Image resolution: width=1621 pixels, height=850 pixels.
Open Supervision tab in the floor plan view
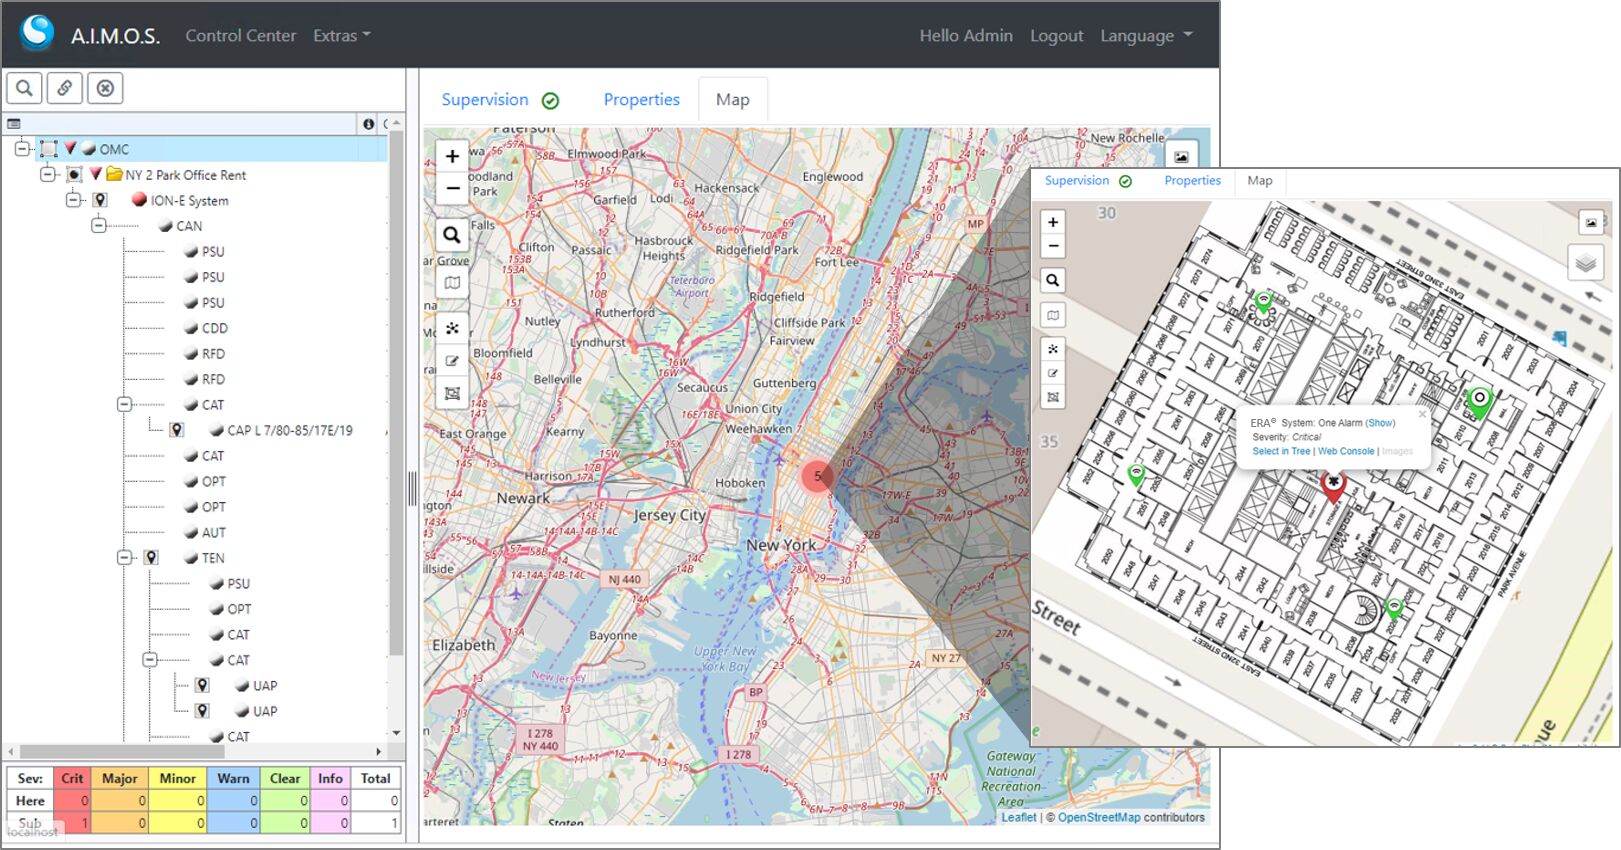(1088, 181)
